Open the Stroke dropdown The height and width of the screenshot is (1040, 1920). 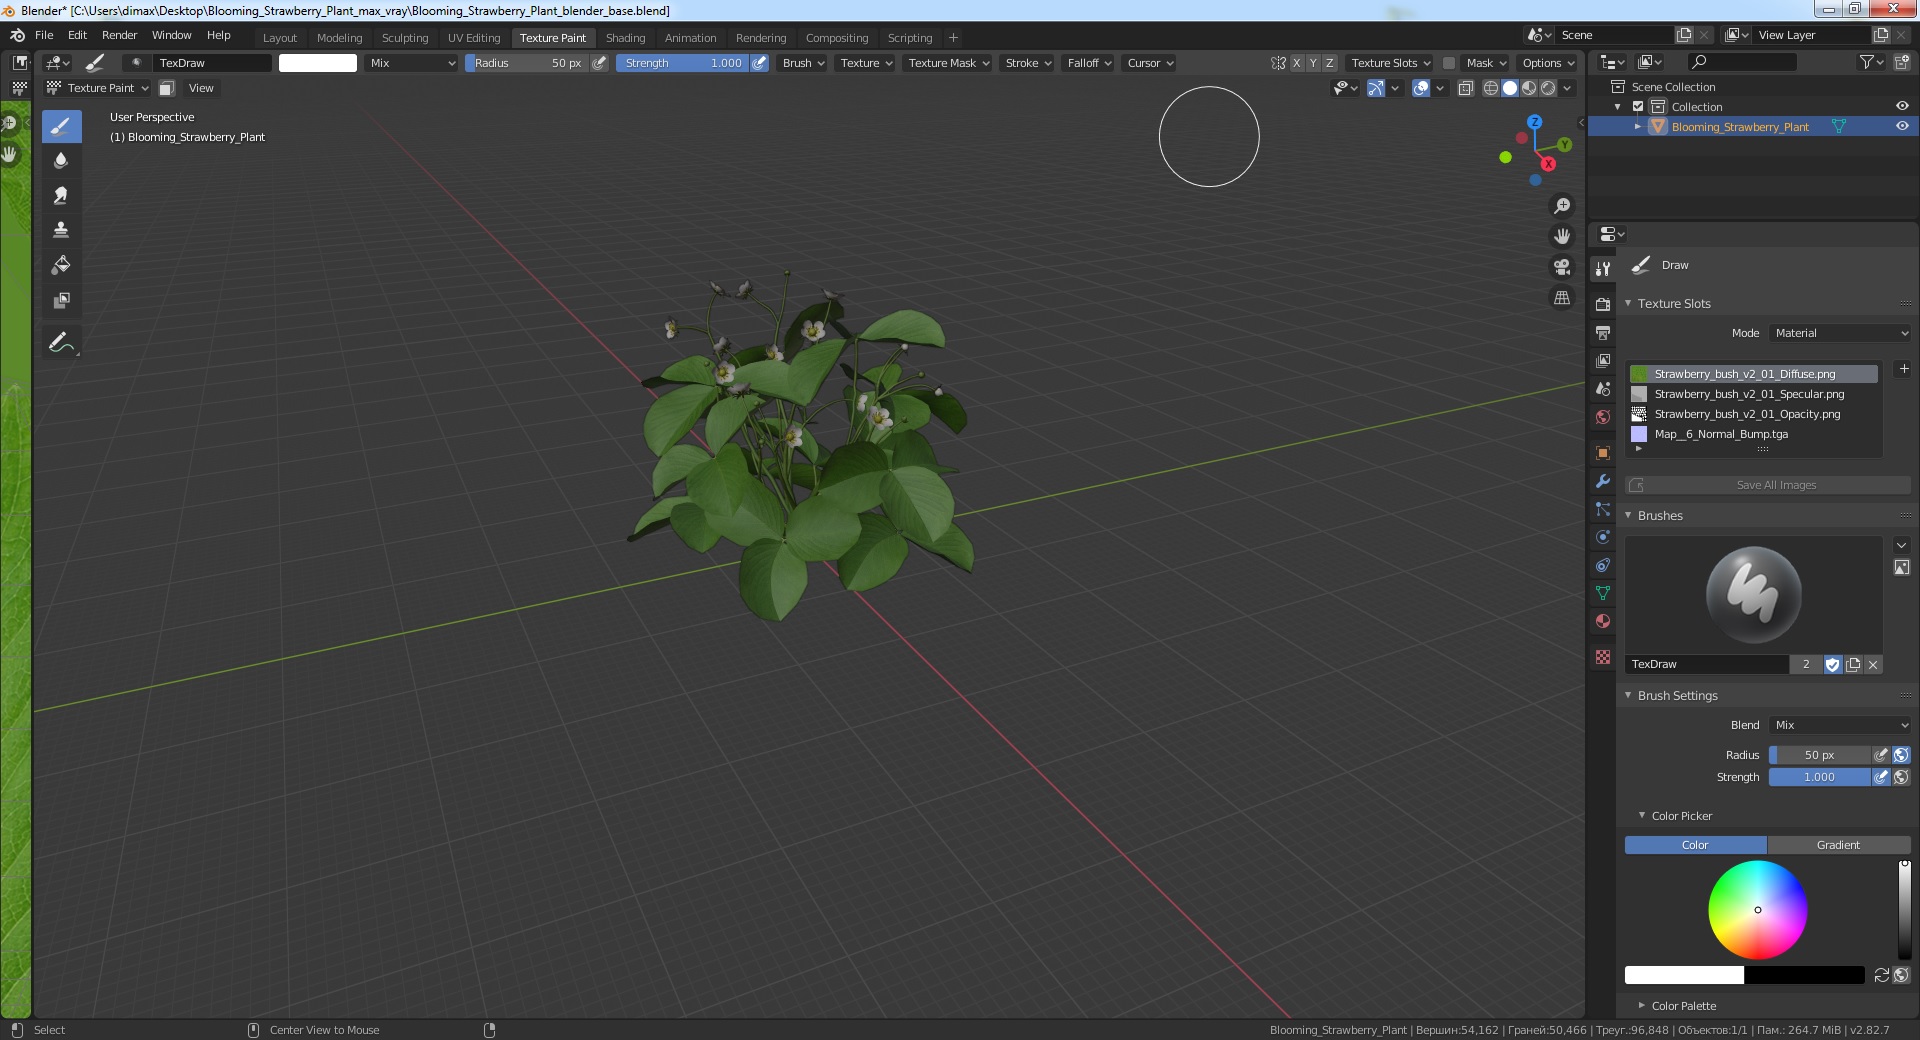[x=1028, y=63]
